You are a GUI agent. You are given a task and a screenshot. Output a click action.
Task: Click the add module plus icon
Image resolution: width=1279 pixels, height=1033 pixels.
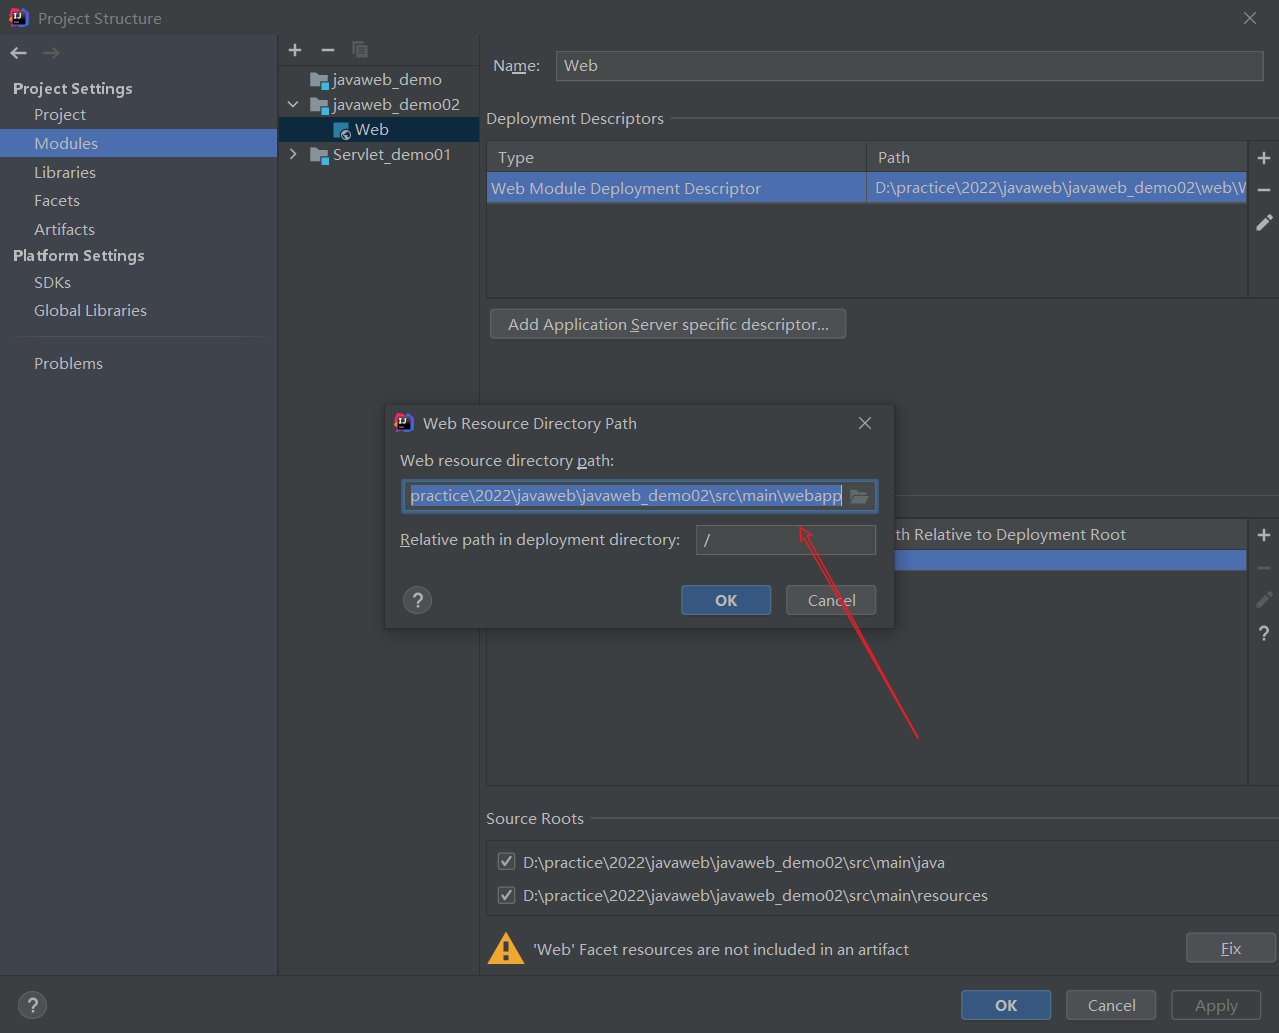click(295, 50)
